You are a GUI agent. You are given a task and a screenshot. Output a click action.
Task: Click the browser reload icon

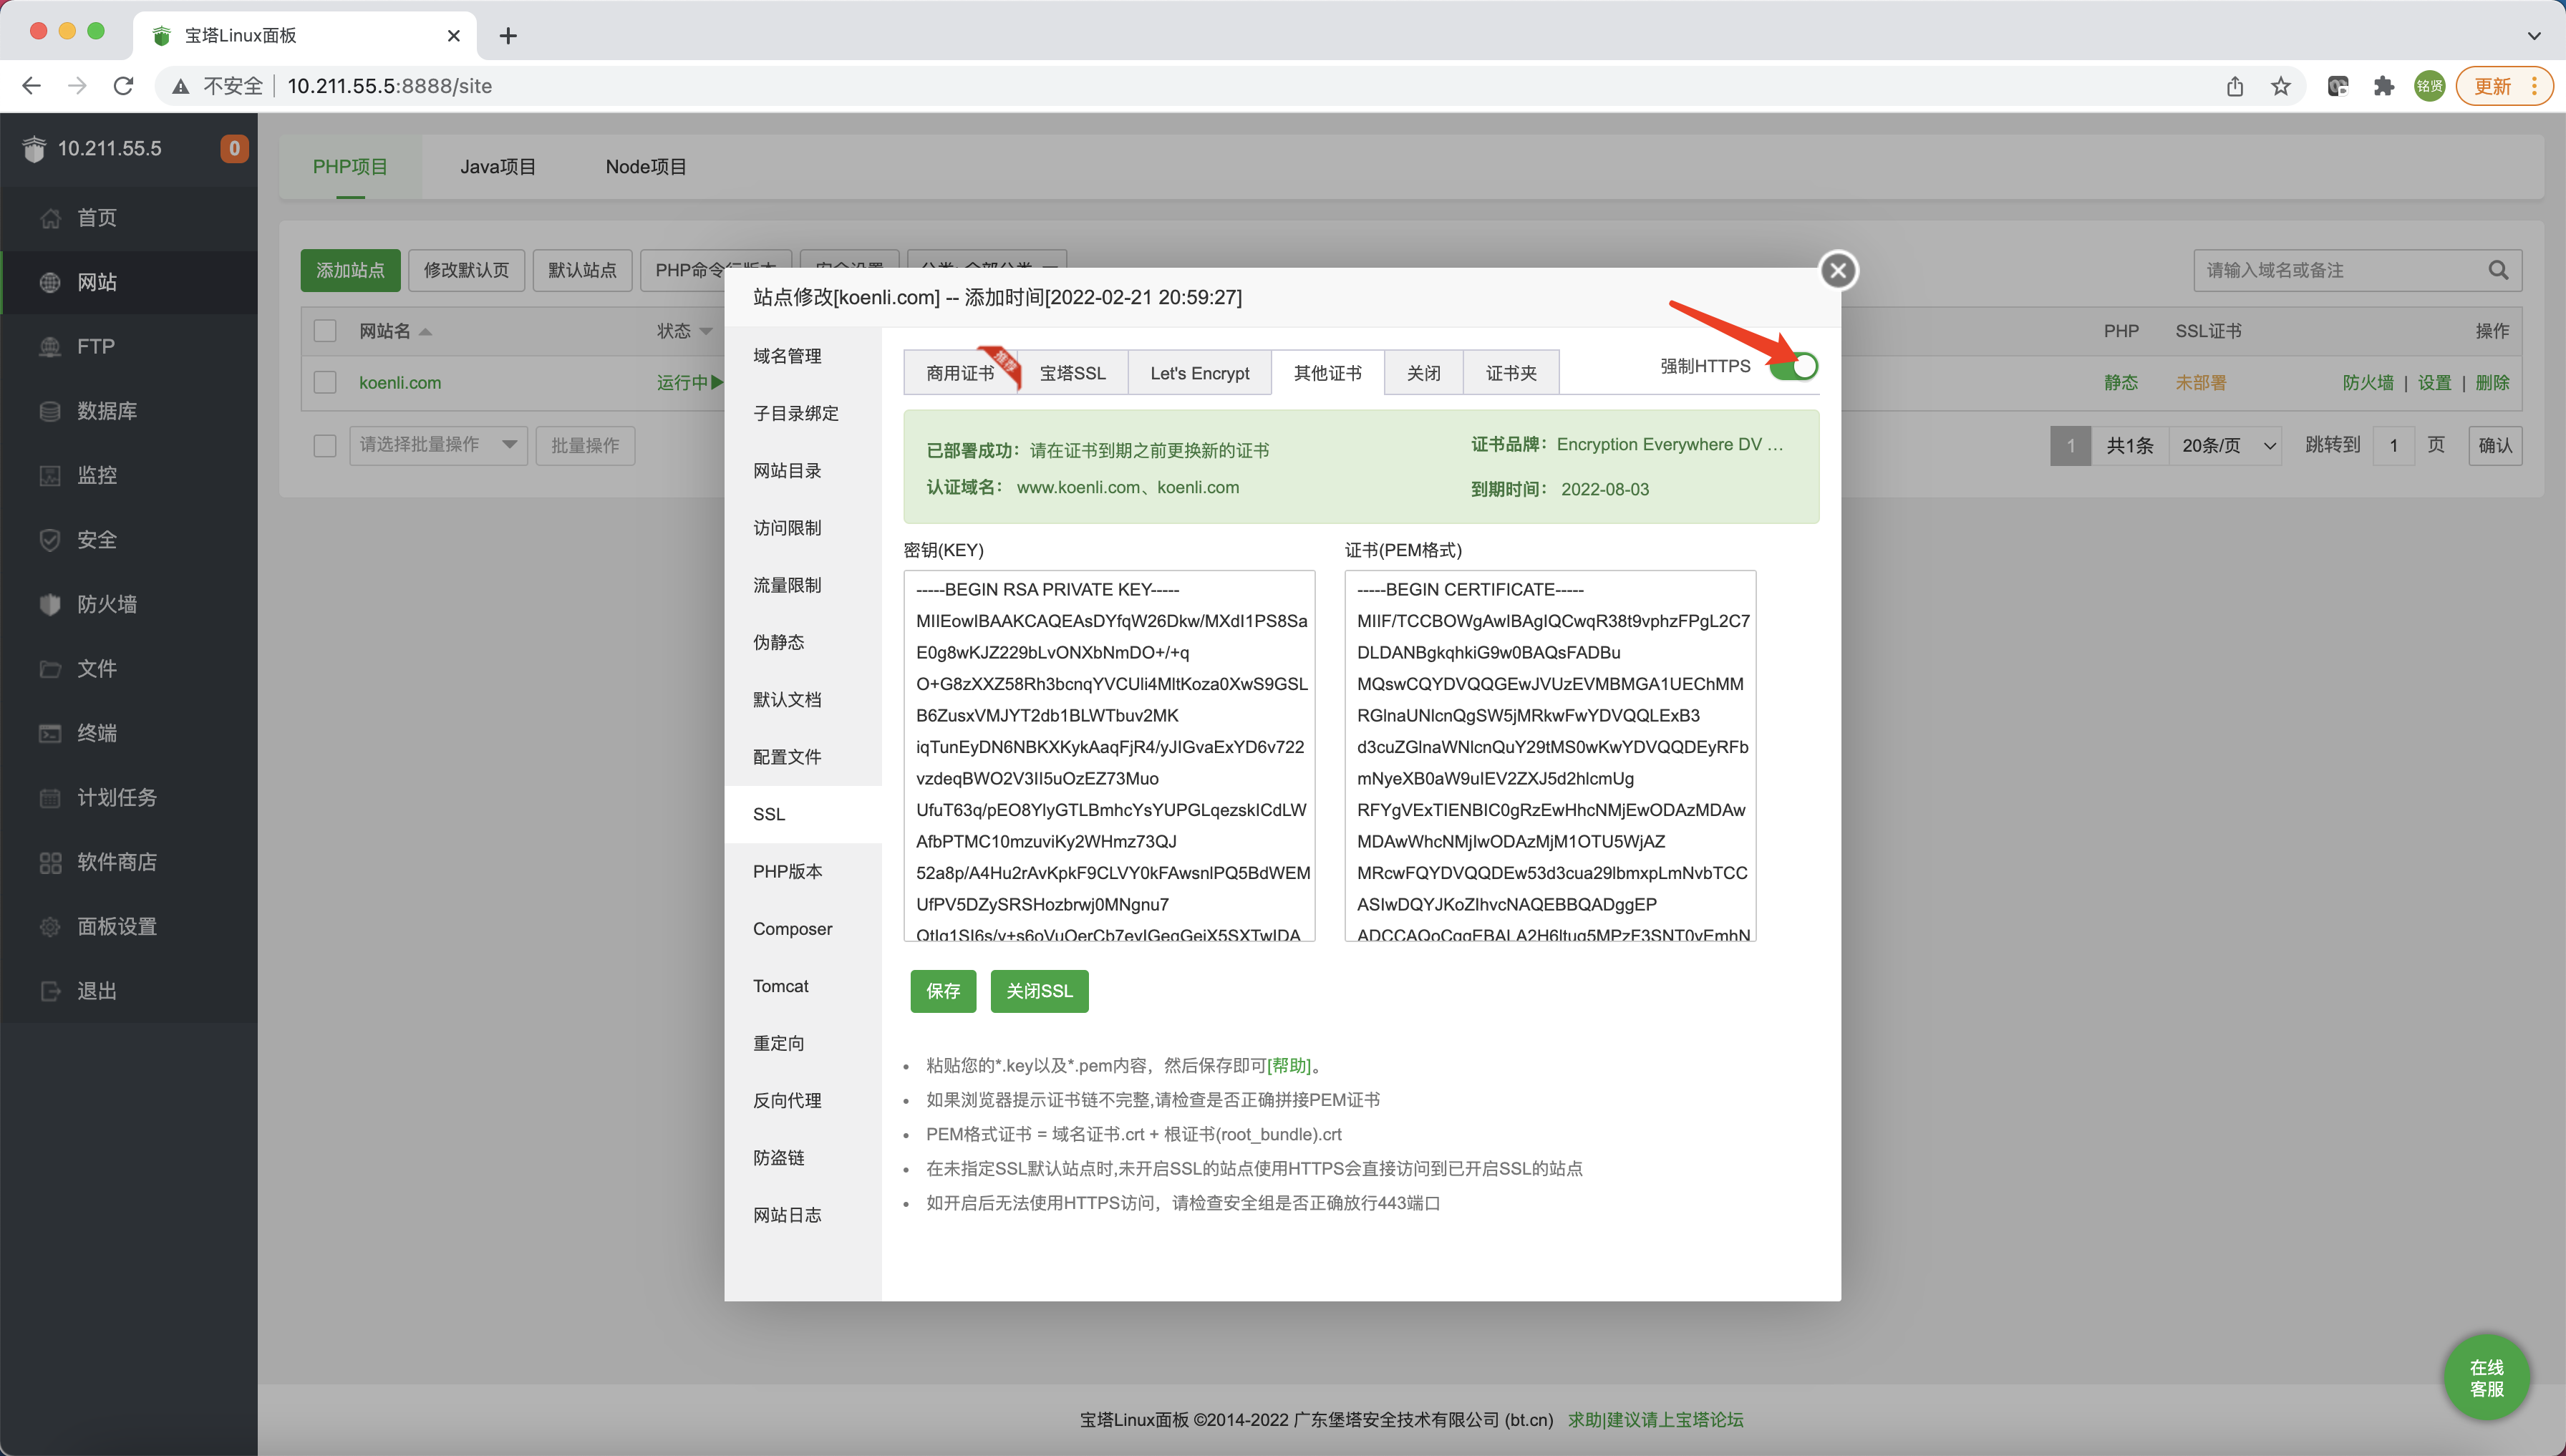(123, 86)
